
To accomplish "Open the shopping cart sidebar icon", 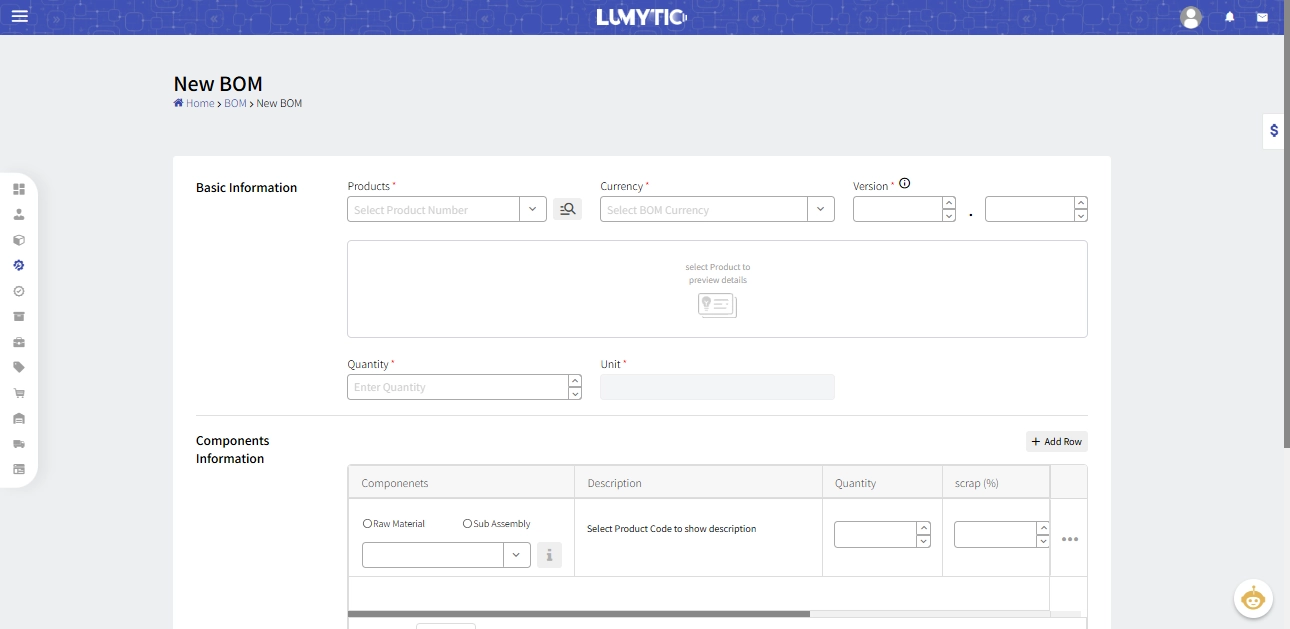I will [19, 393].
